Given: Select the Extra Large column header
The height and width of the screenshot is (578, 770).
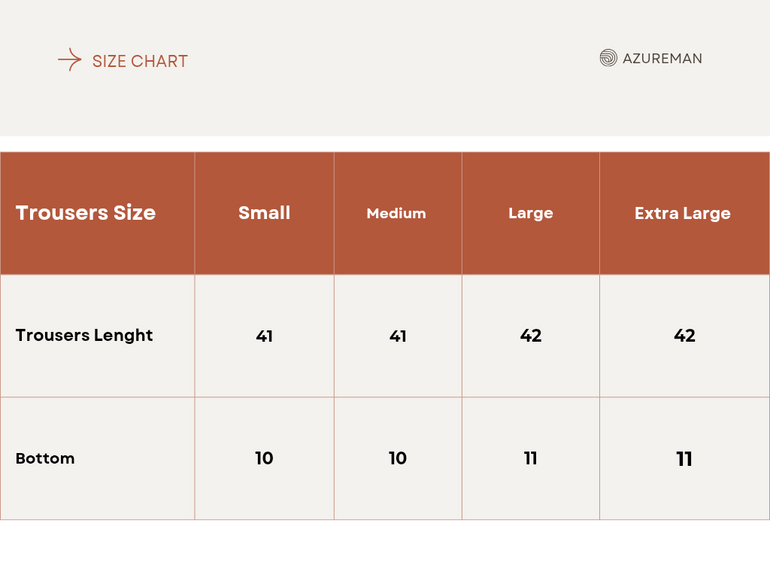Looking at the screenshot, I should click(x=682, y=213).
